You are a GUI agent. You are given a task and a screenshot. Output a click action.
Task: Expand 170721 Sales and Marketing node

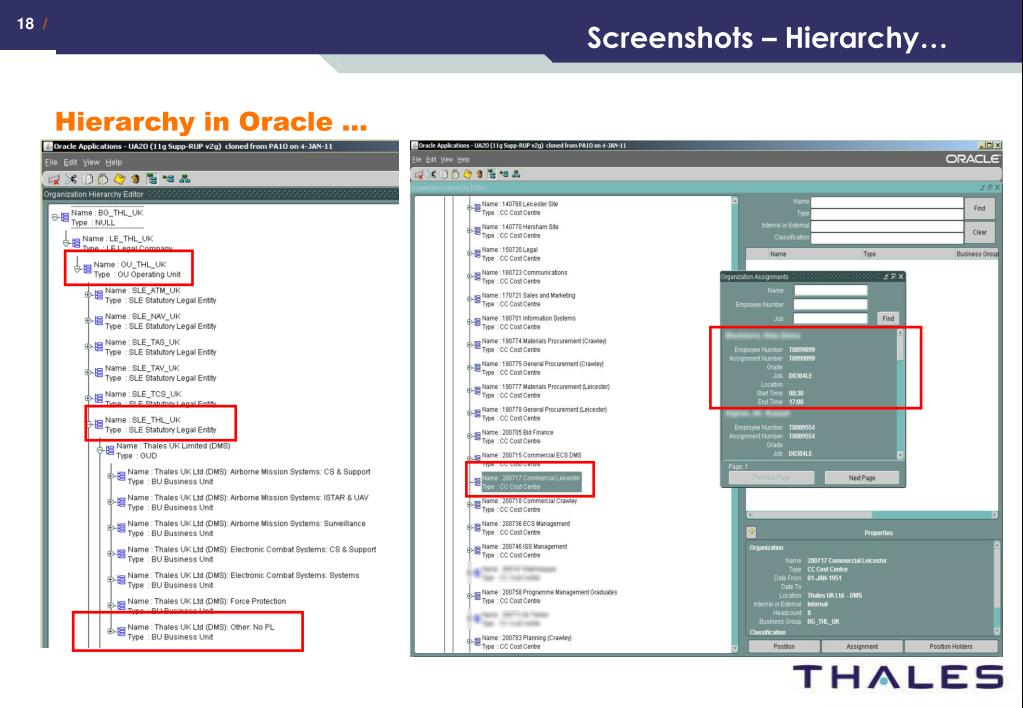click(x=469, y=300)
